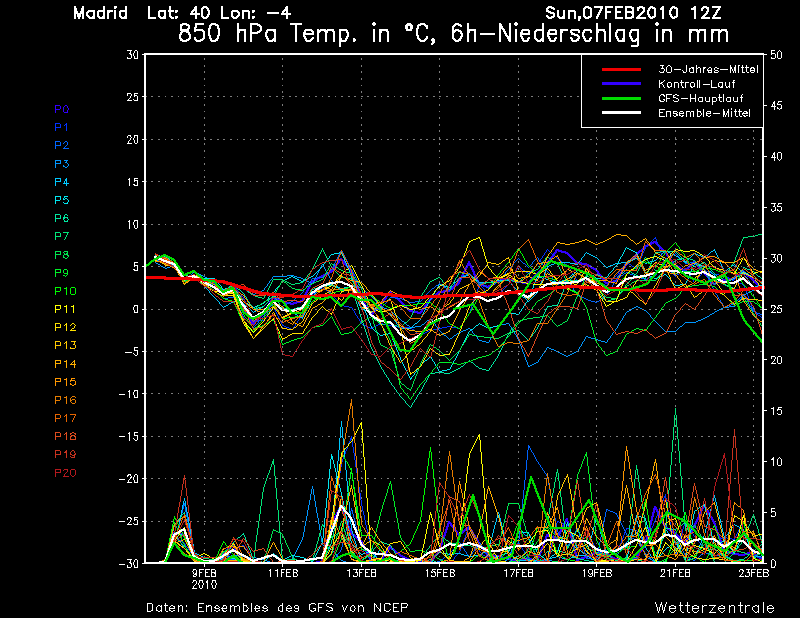800x618 pixels.
Task: Select the P10 ensemble member label
Action: click(x=64, y=291)
